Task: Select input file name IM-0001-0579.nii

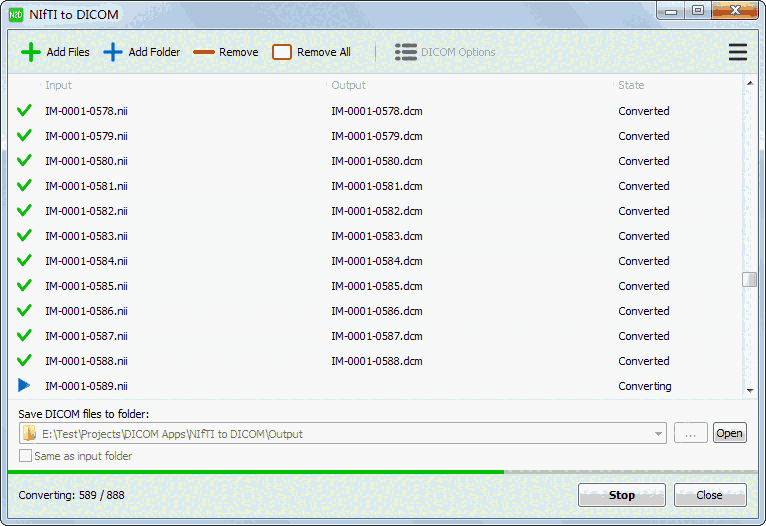Action: click(86, 136)
